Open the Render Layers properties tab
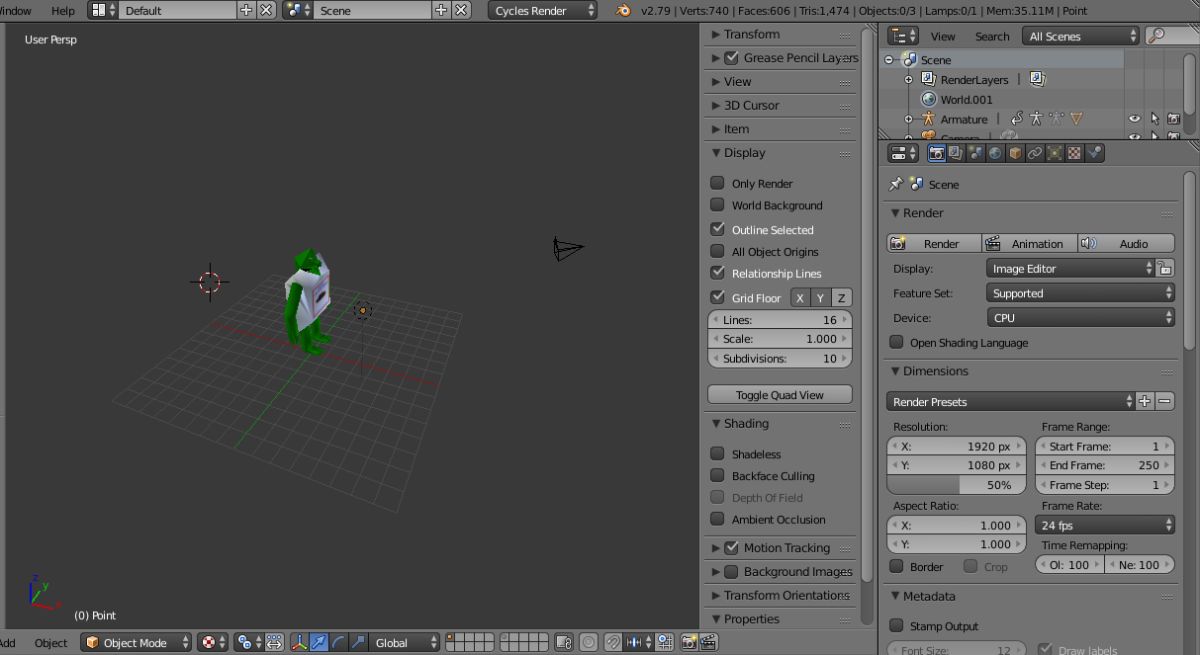The image size is (1200, 655). (x=956, y=153)
